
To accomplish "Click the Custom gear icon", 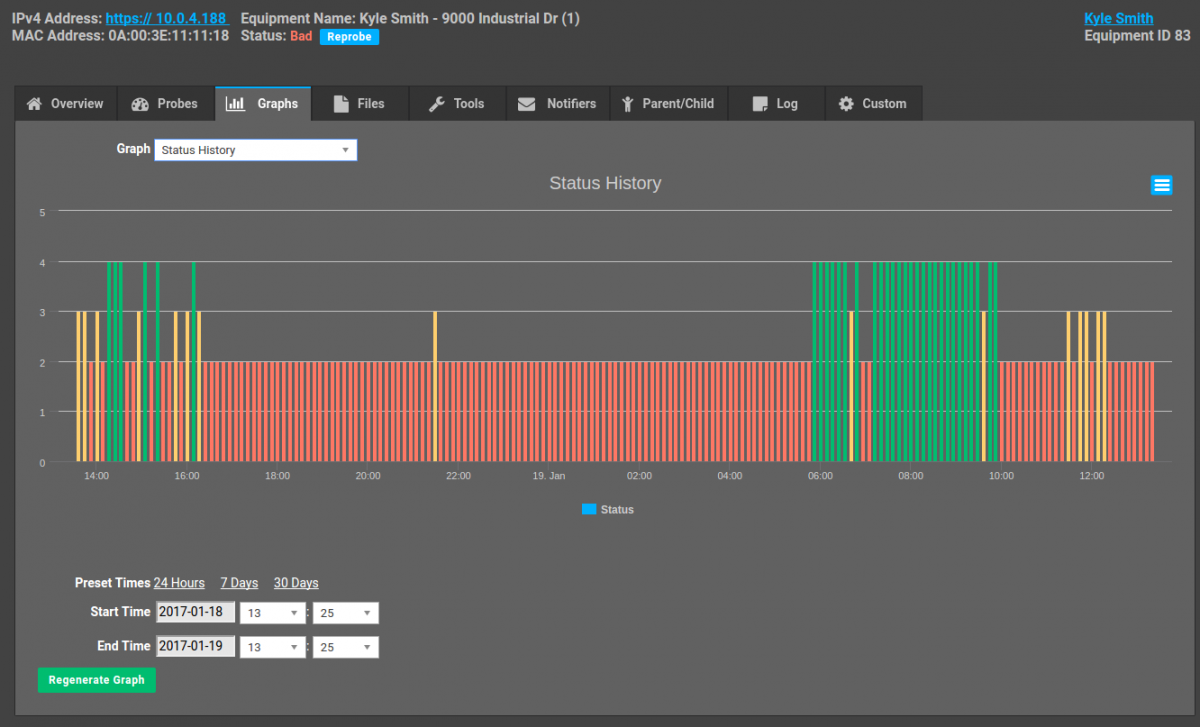I will pyautogui.click(x=848, y=103).
